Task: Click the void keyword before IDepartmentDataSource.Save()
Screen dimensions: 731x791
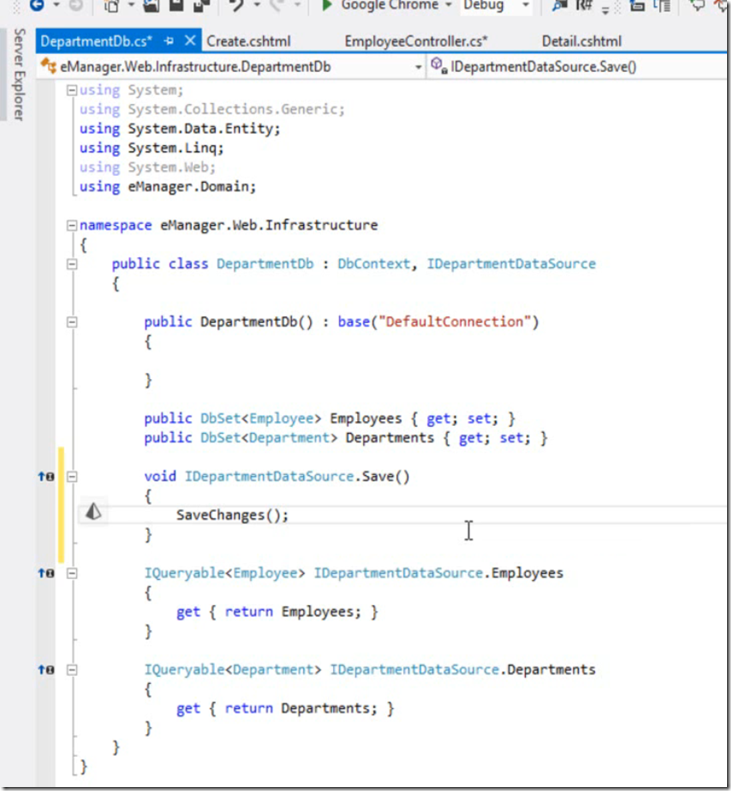Action: 160,477
